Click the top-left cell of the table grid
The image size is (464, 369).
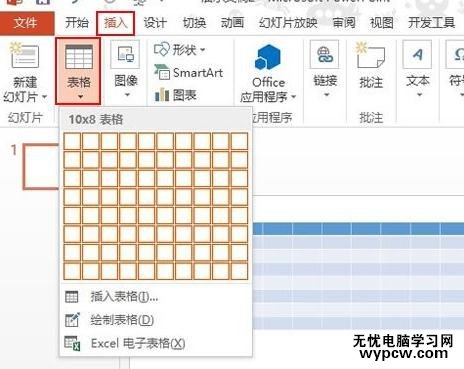tap(72, 141)
